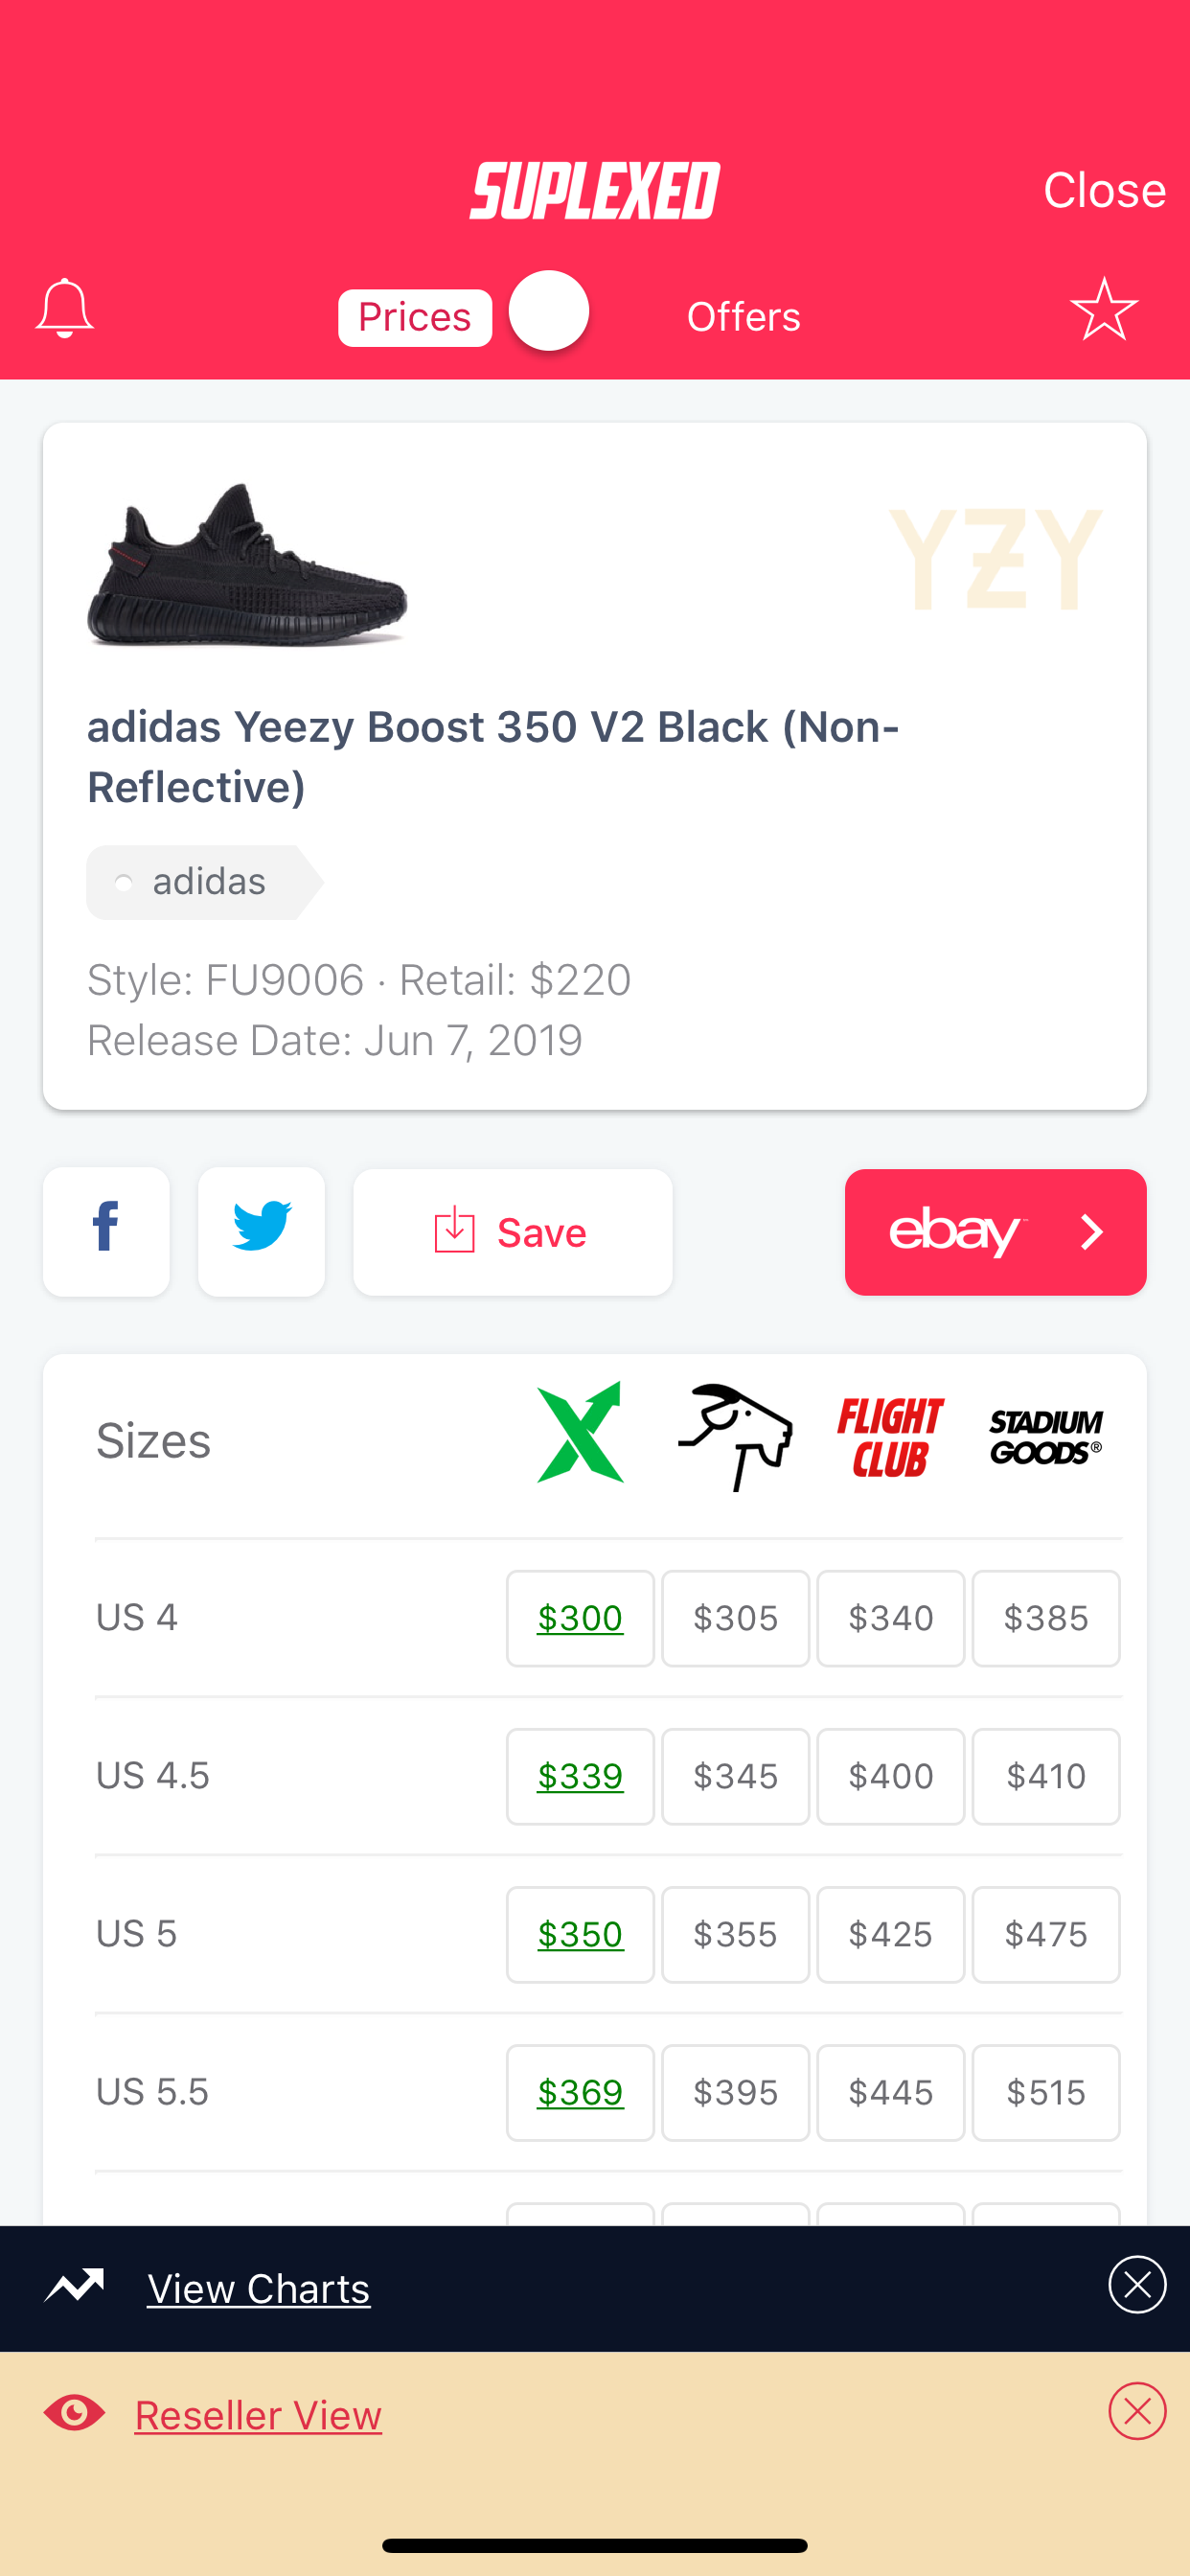Share on Facebook

(x=106, y=1231)
